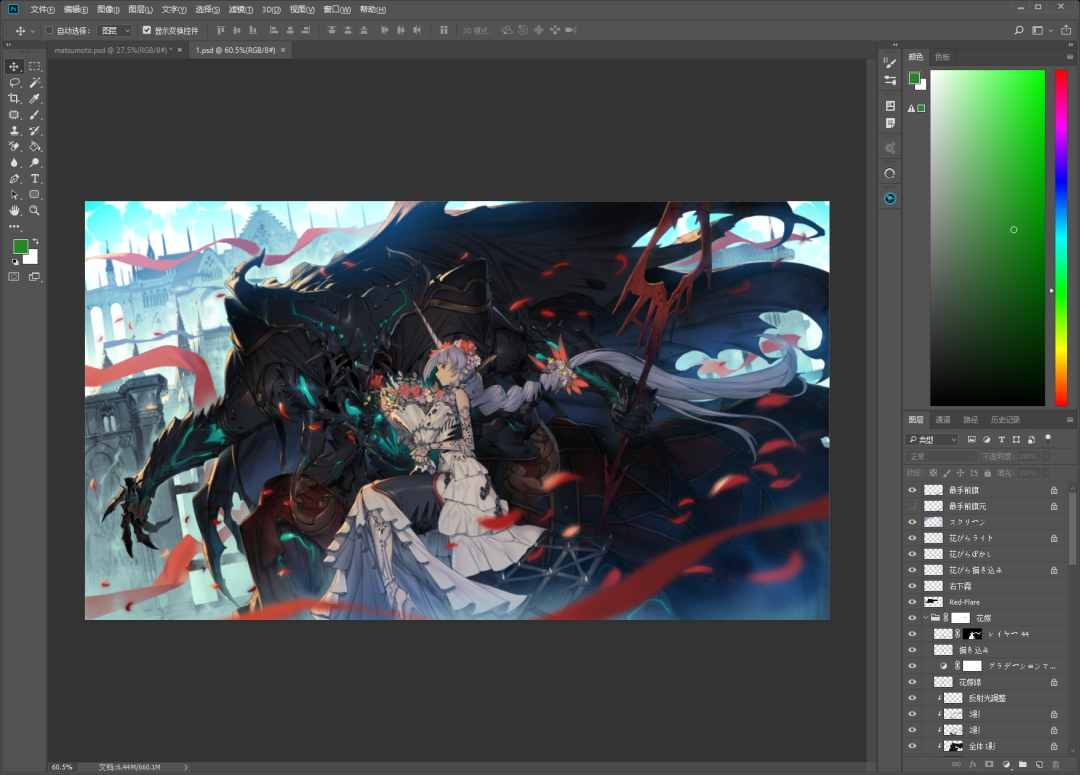1080x775 pixels.
Task: Select the Eyedropper tool
Action: (x=34, y=99)
